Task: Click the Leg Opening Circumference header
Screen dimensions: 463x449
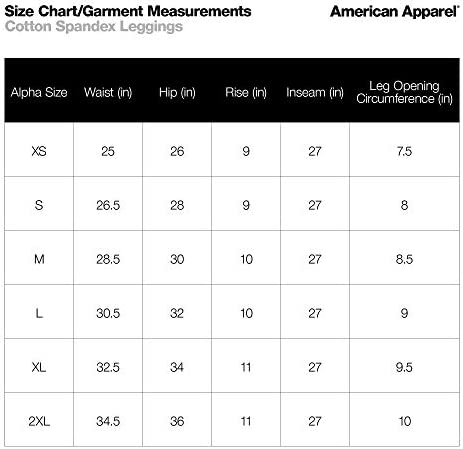Action: (x=404, y=92)
